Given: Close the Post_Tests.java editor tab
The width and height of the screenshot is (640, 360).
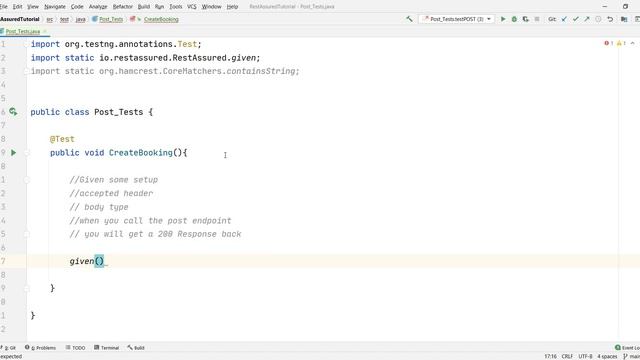Looking at the screenshot, I should click(45, 31).
